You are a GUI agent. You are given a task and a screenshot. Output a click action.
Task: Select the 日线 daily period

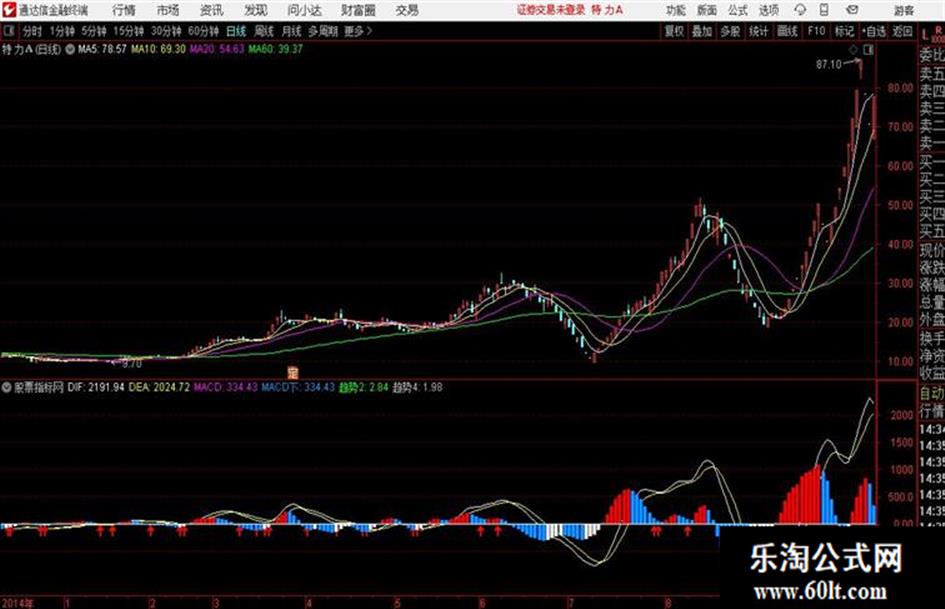point(236,31)
